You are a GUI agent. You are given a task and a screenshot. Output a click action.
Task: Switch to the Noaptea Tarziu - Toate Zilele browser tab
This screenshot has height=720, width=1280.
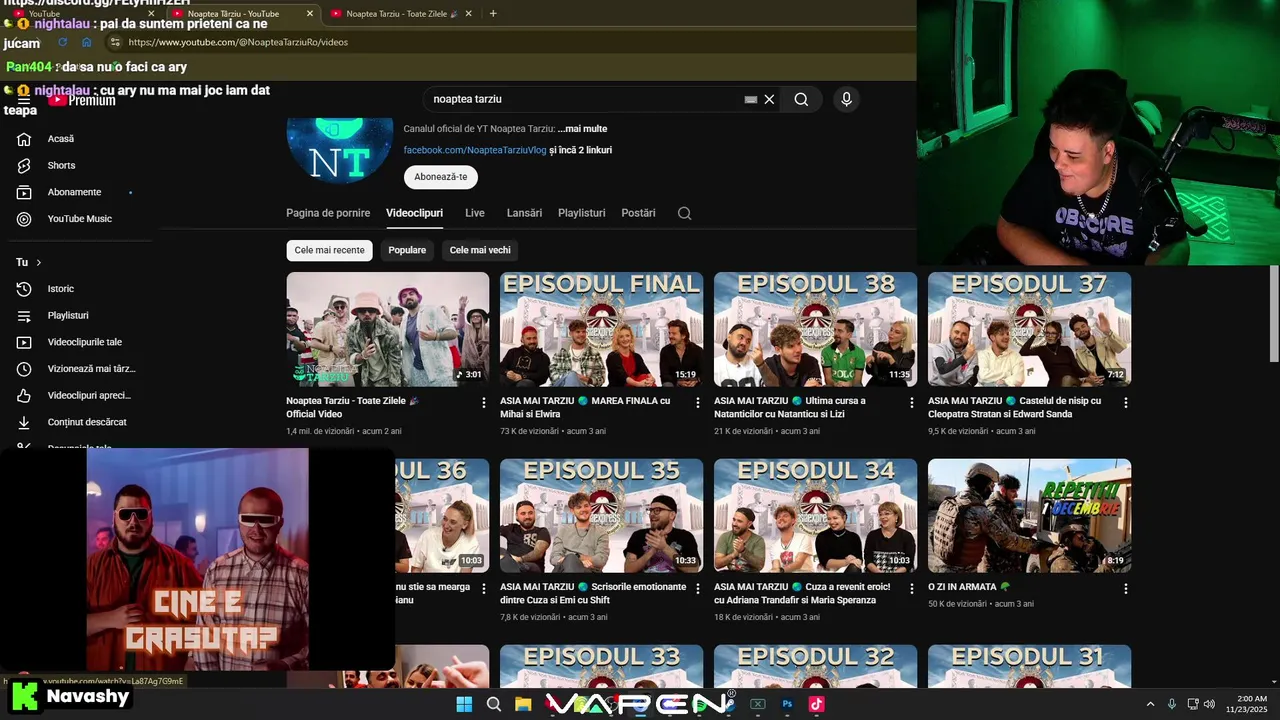(400, 14)
